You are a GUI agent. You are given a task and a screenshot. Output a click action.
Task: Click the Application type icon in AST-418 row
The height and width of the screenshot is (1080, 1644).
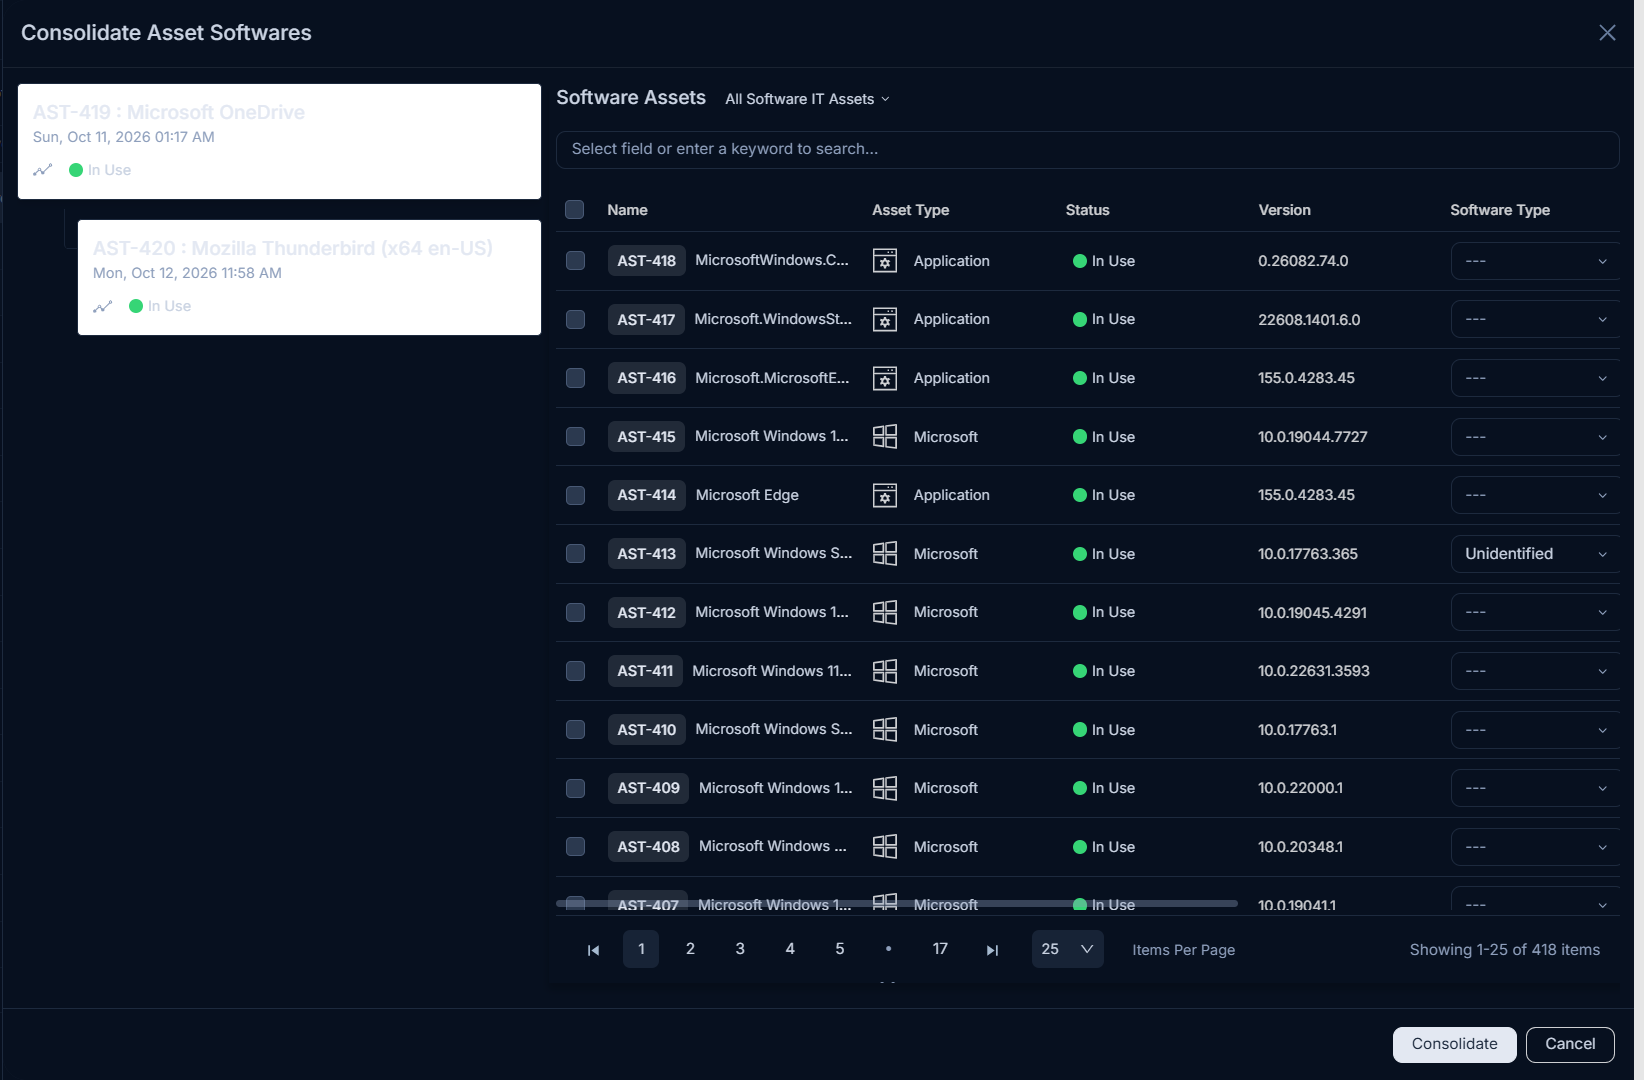point(885,261)
